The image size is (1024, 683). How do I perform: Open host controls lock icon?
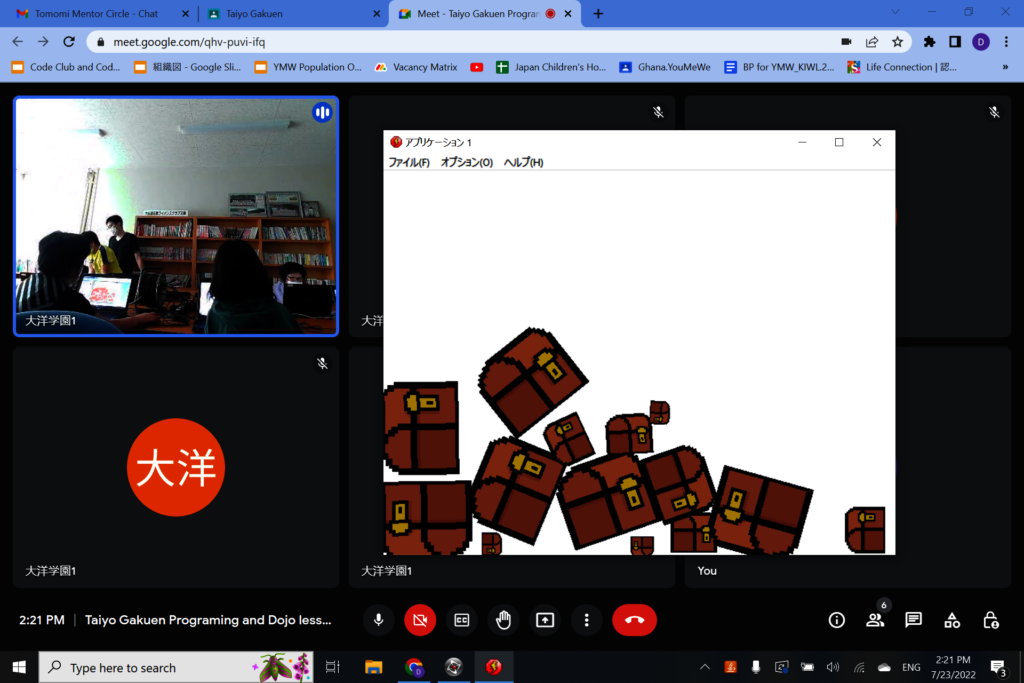tap(991, 620)
